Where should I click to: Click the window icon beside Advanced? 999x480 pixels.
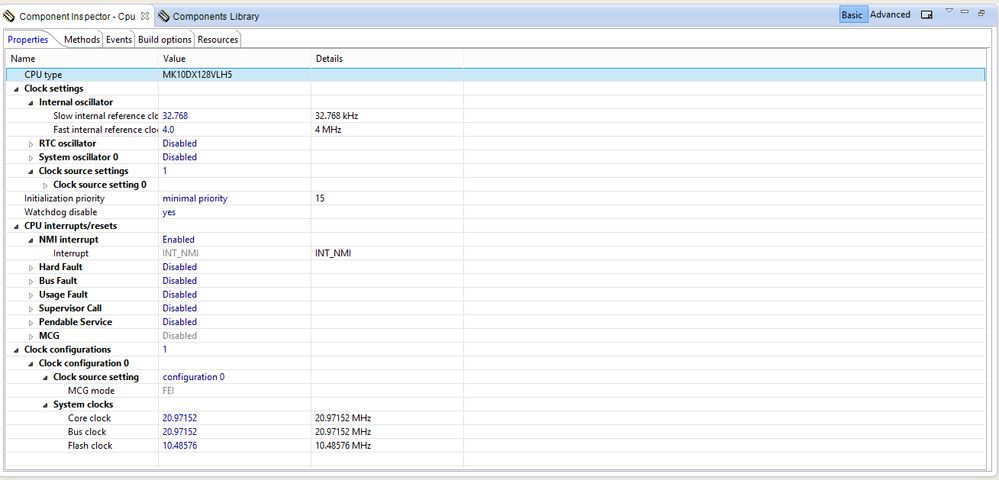pyautogui.click(x=926, y=15)
